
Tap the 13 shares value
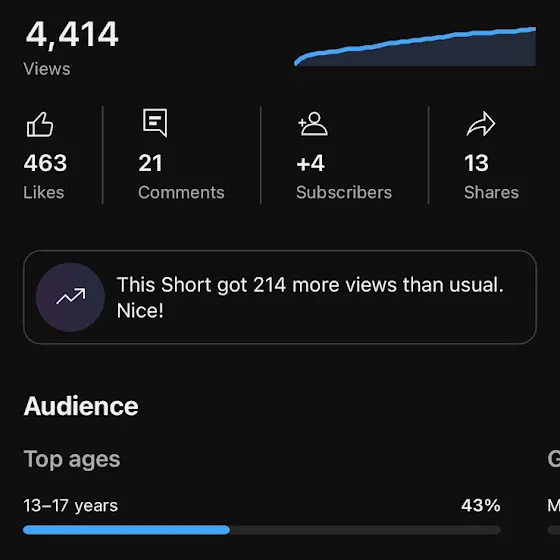[x=476, y=163]
